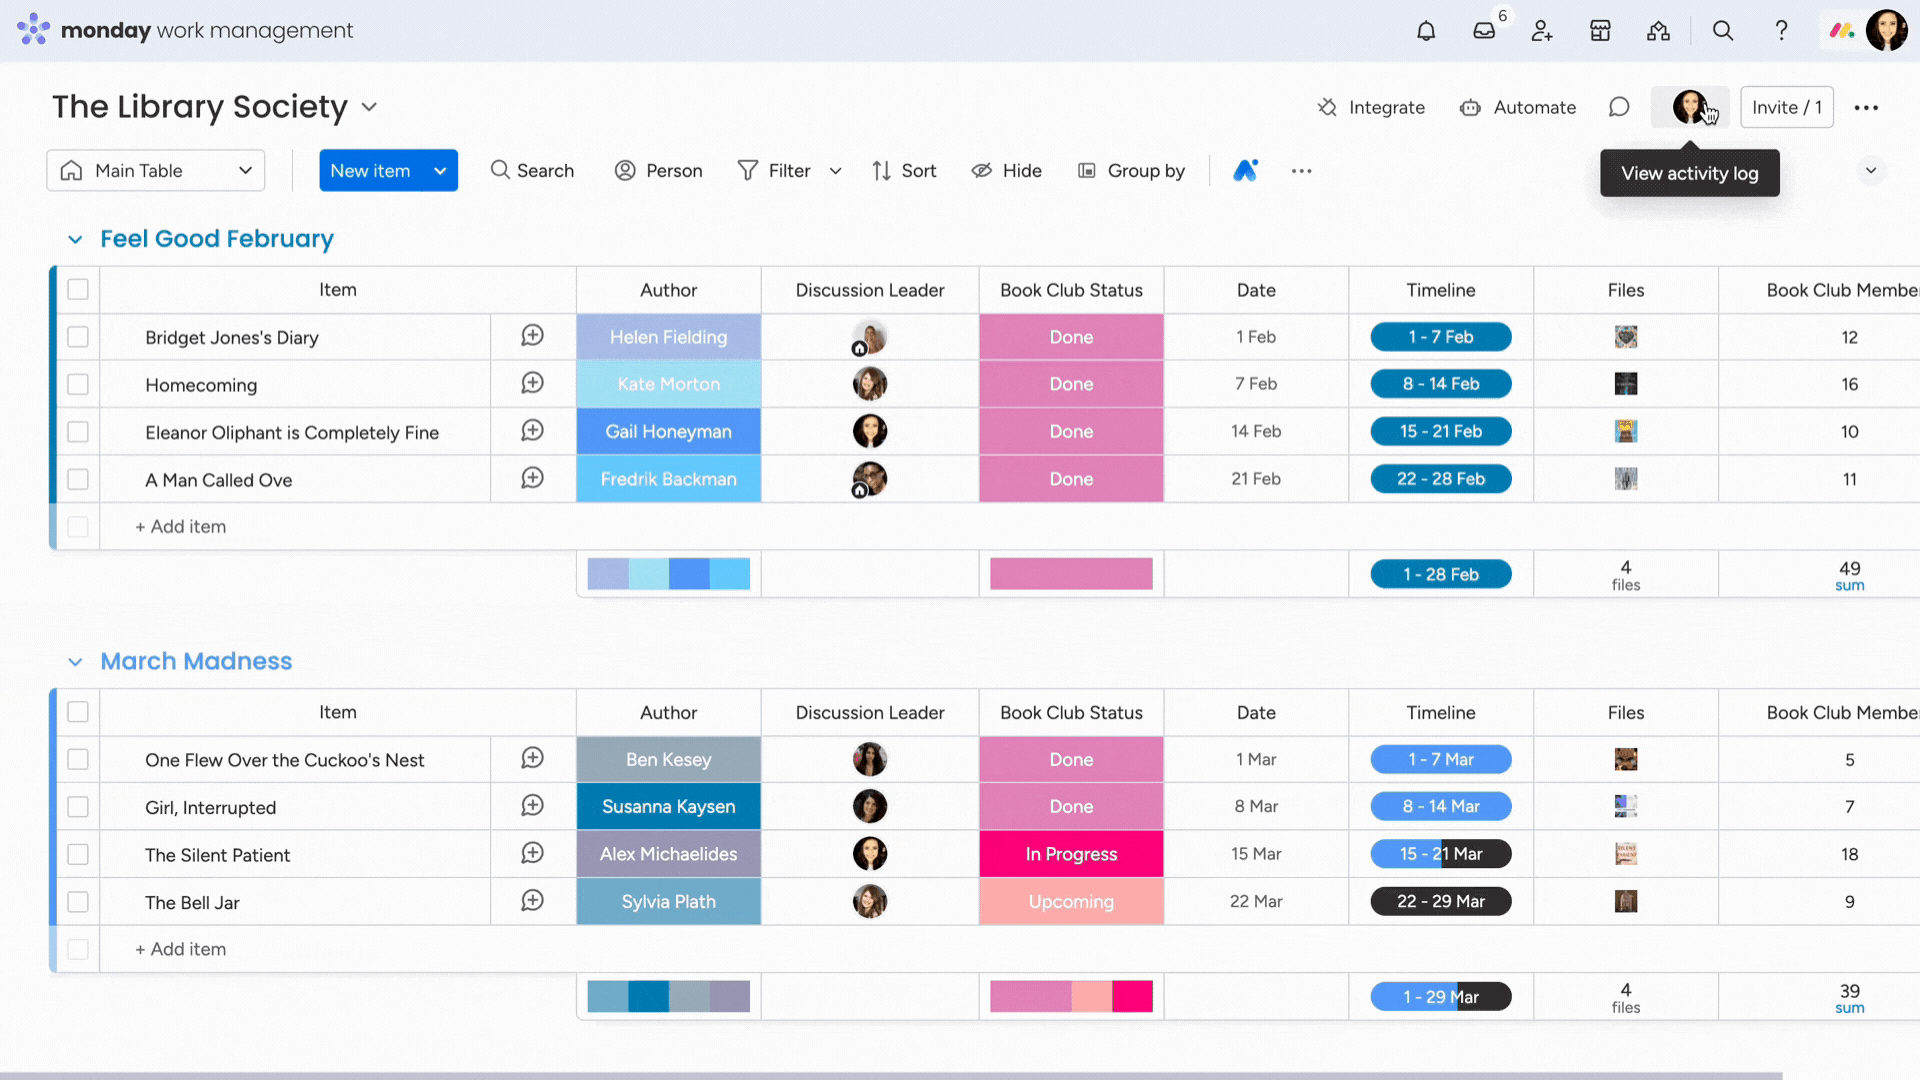Viewport: 1920px width, 1080px height.
Task: Click the invite members person icon
Action: pos(1542,31)
